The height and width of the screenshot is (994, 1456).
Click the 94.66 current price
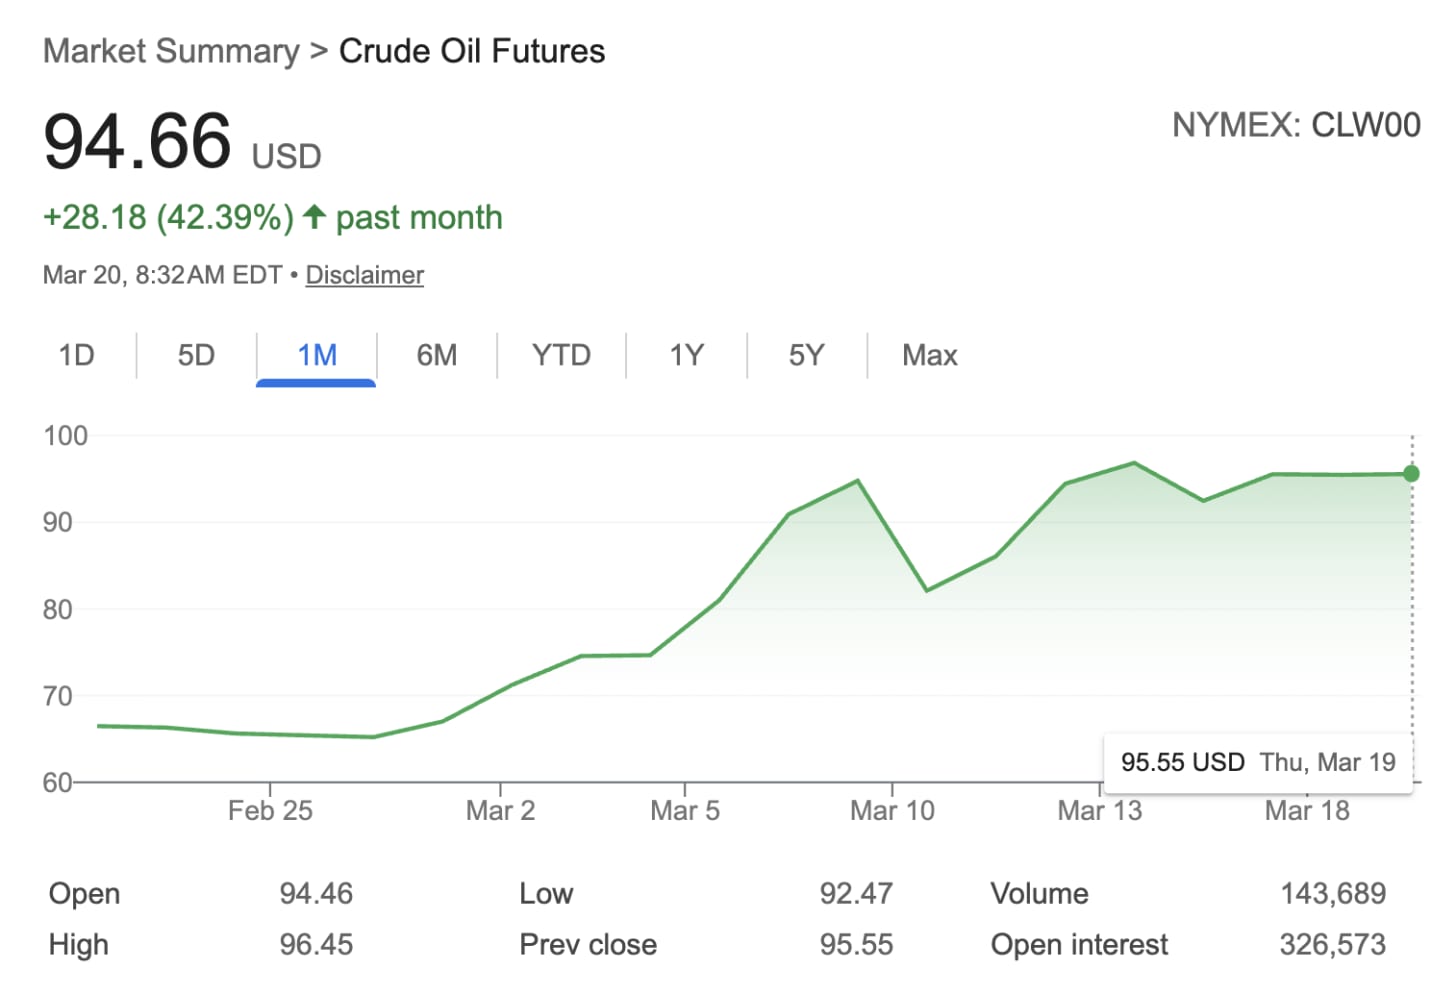click(138, 142)
